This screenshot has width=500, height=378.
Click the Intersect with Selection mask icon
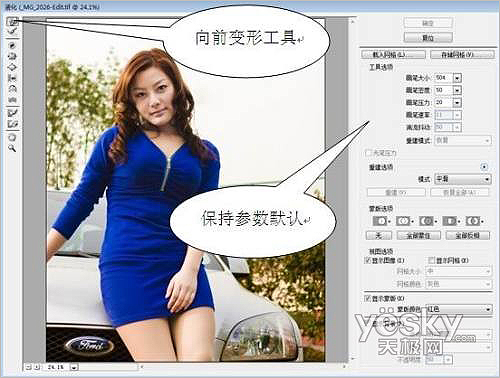(451, 221)
